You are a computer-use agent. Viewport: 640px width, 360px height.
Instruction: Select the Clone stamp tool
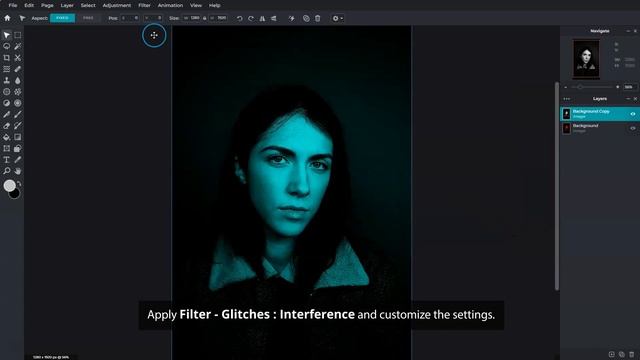(7, 80)
